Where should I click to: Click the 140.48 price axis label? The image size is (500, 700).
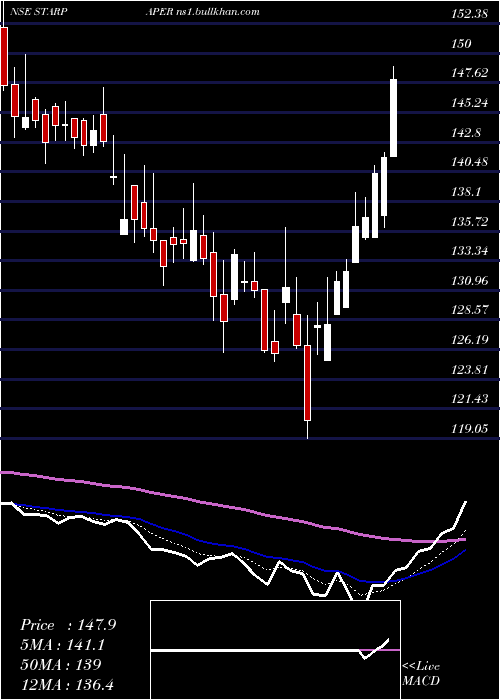(470, 162)
